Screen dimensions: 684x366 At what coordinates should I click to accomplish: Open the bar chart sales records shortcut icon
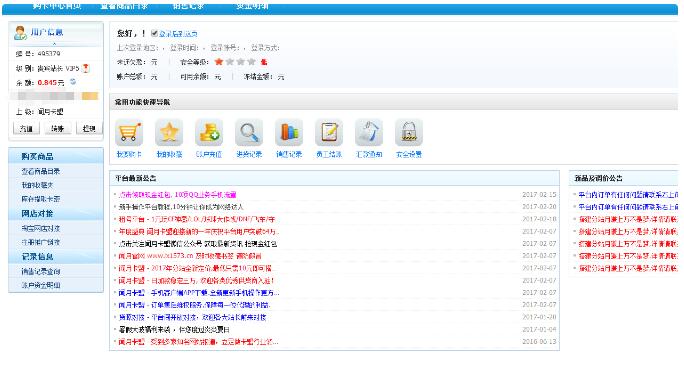[289, 133]
